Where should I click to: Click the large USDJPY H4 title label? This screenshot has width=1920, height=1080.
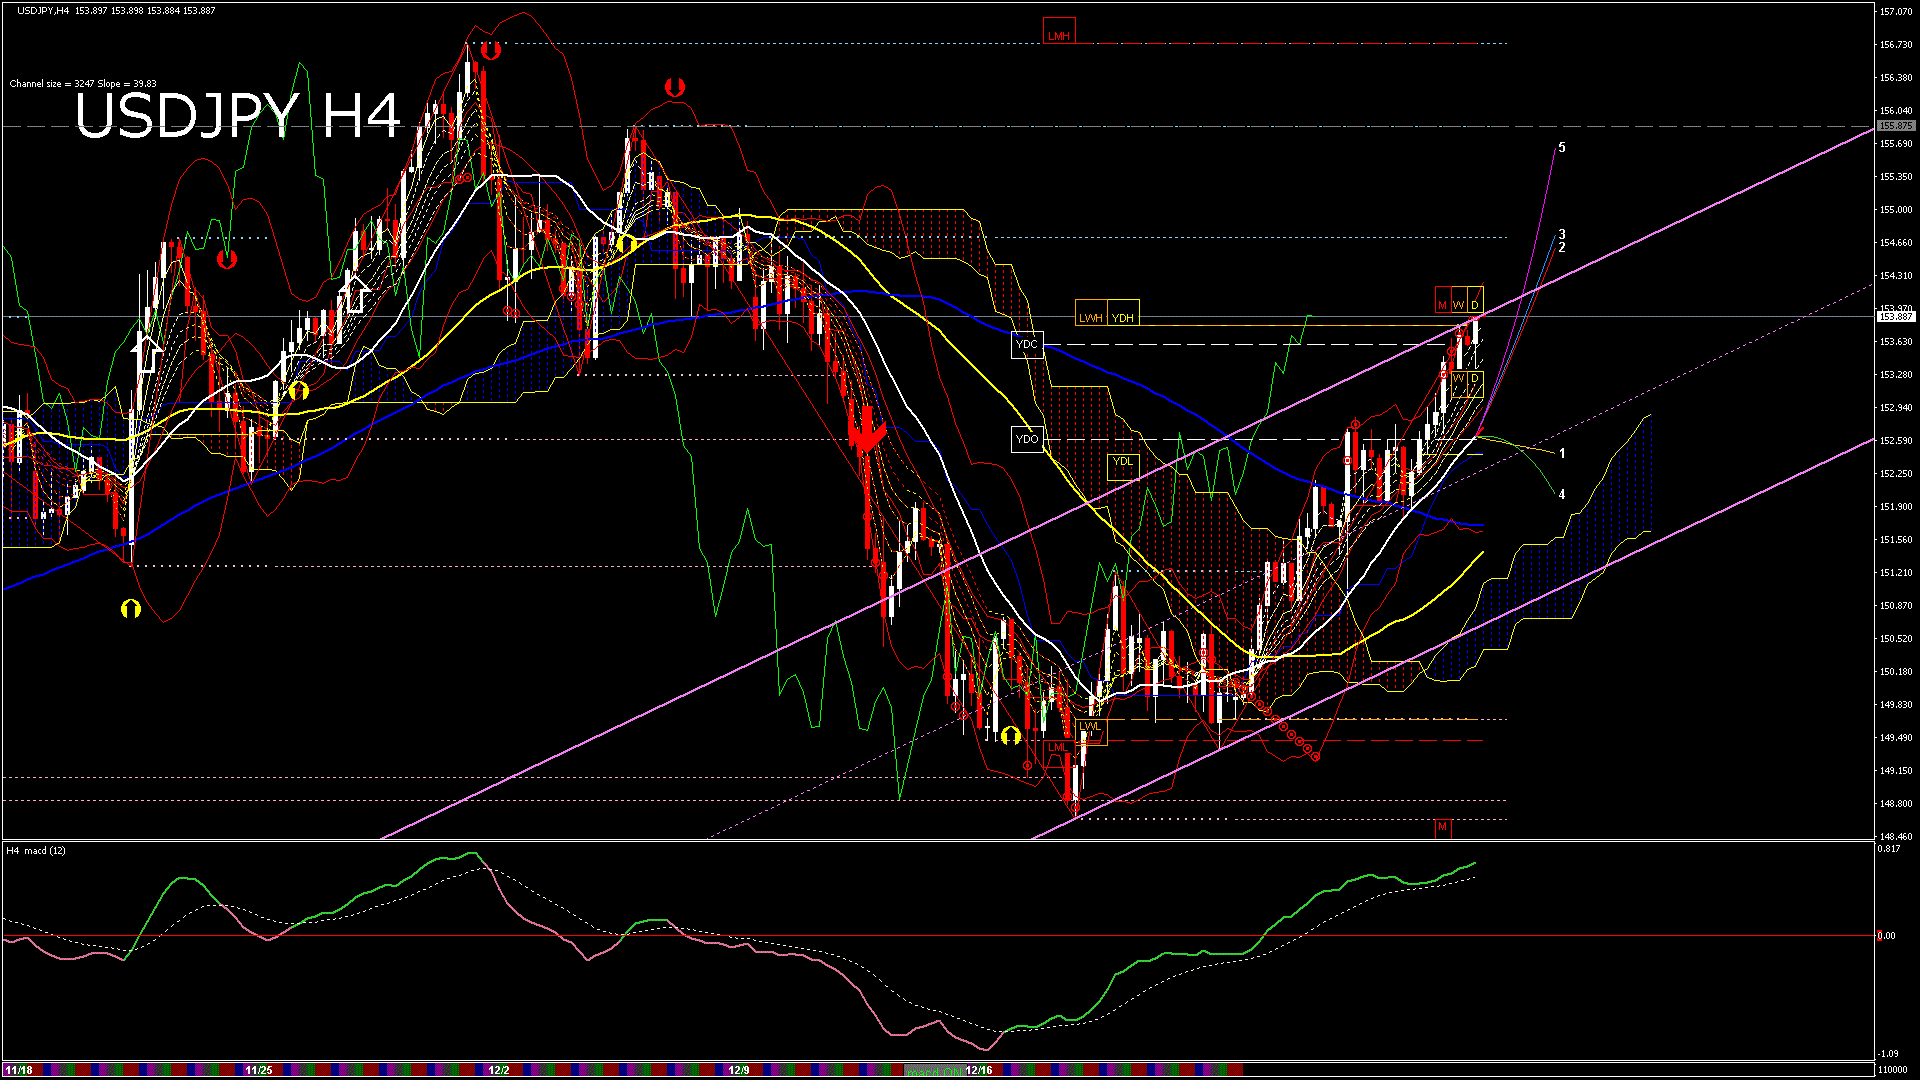tap(238, 116)
